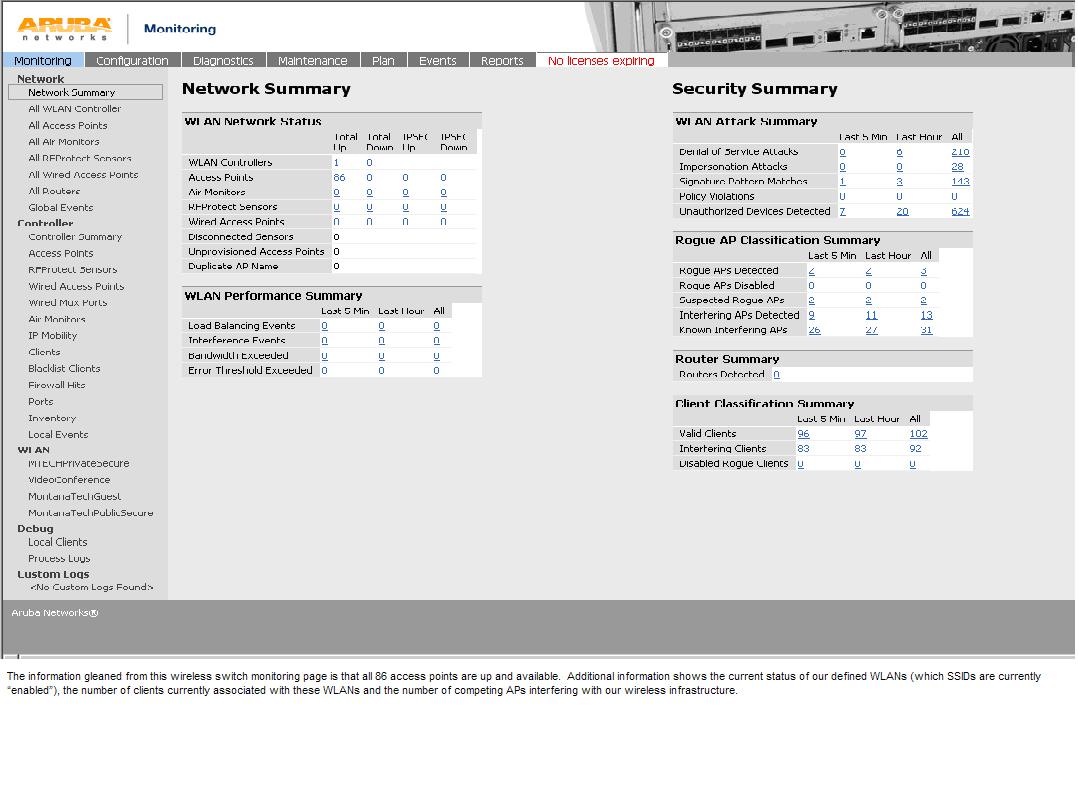The height and width of the screenshot is (805, 1078).
Task: Click Interference Events All value
Action: pos(437,341)
